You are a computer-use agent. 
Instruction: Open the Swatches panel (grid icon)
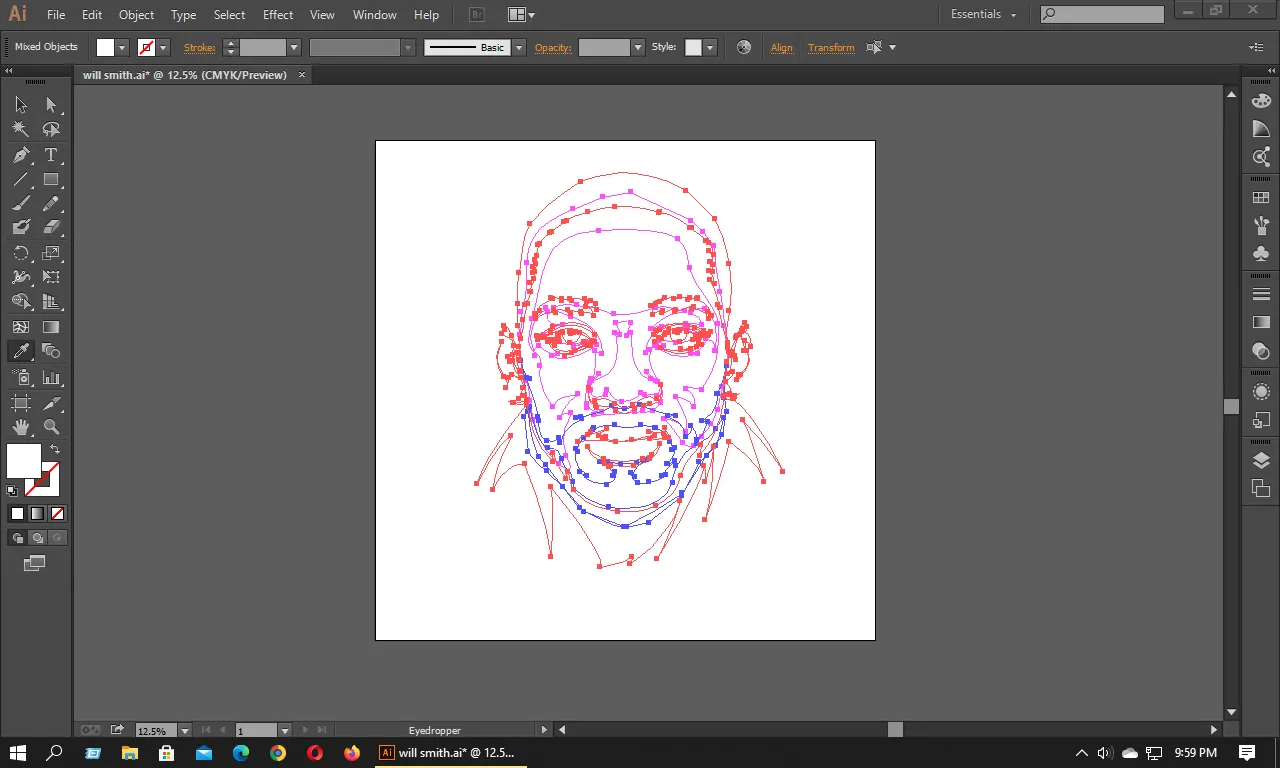pyautogui.click(x=1261, y=198)
